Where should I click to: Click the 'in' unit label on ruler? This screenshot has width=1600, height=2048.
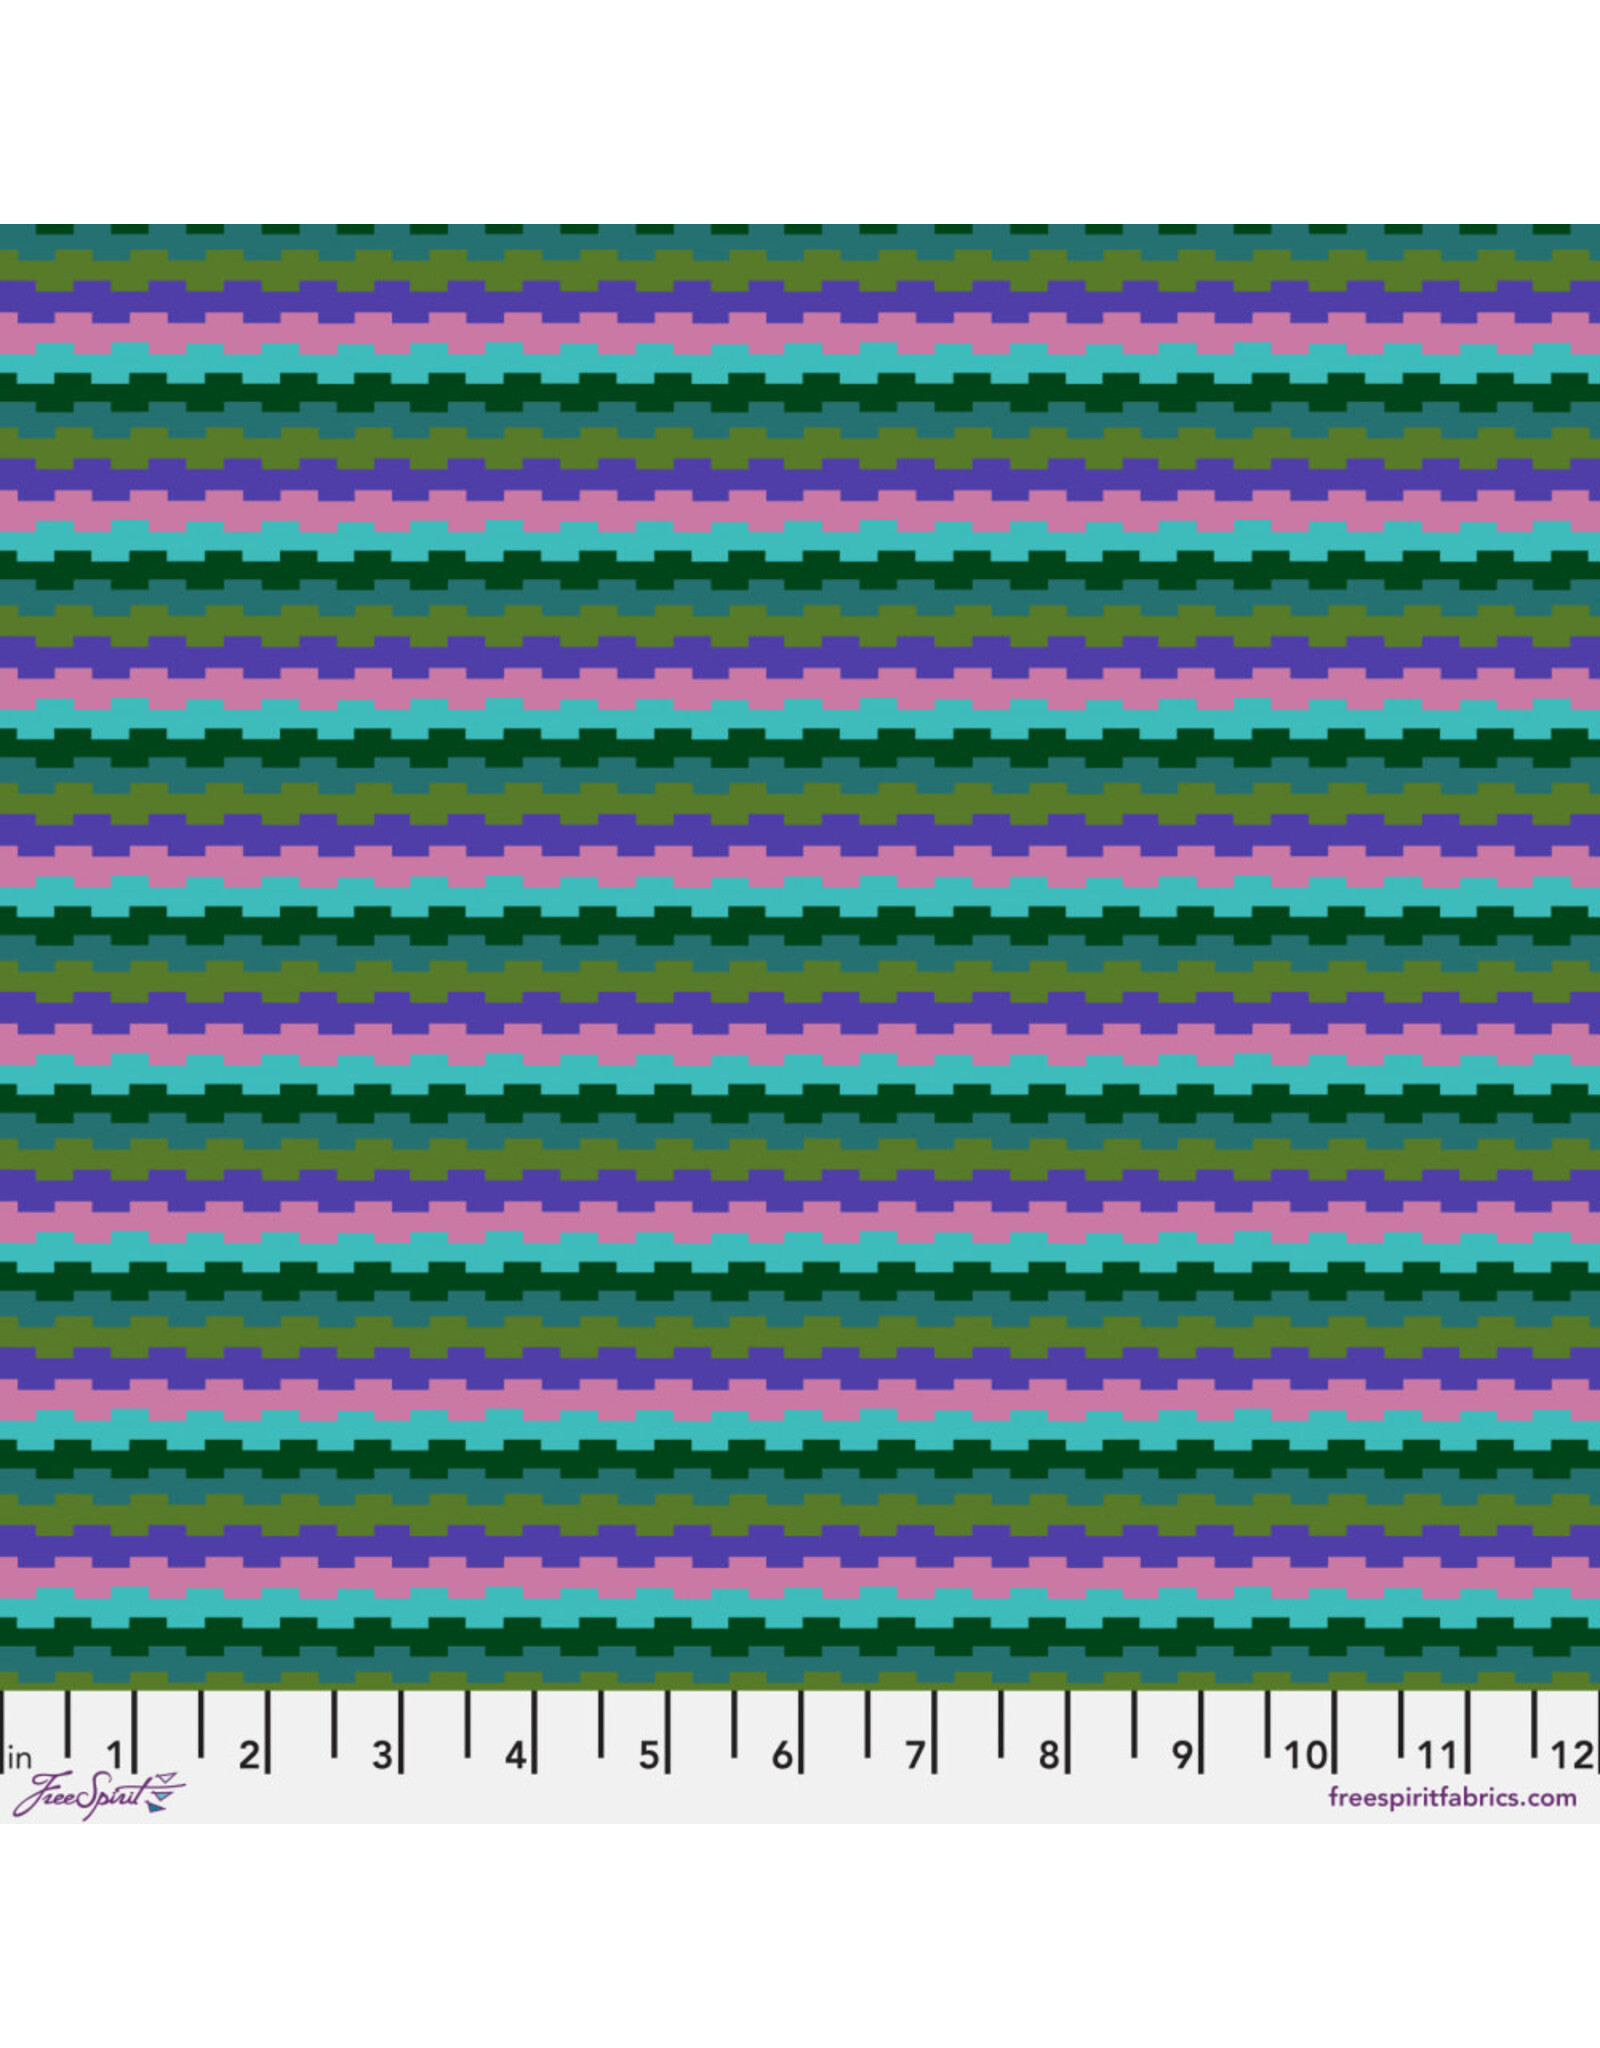click(19, 1757)
